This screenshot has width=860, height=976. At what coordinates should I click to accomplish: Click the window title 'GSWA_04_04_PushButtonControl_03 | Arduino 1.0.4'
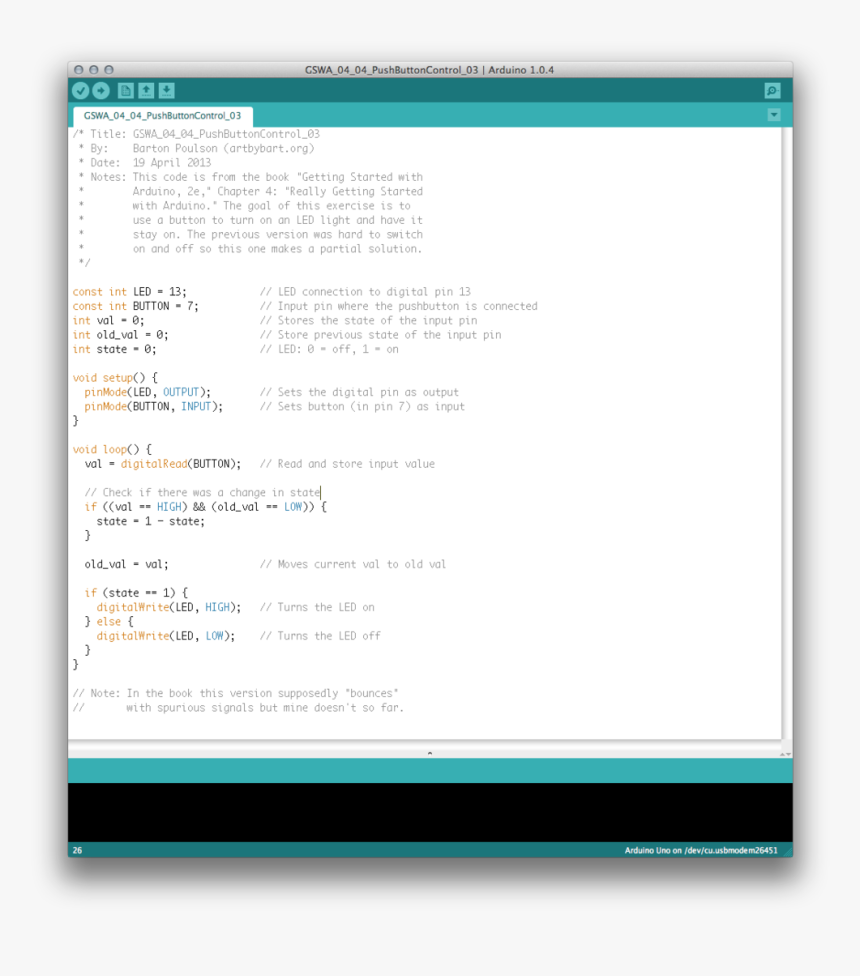click(429, 70)
